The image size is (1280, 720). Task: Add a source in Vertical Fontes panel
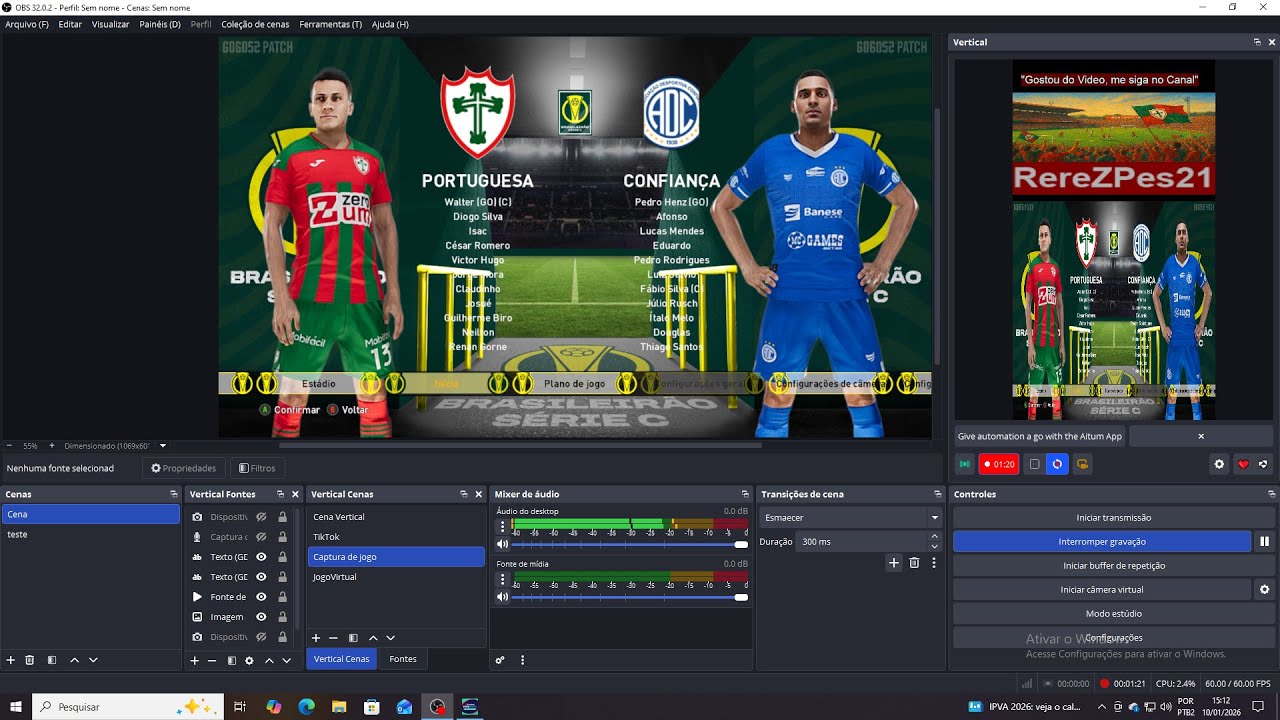pos(195,661)
